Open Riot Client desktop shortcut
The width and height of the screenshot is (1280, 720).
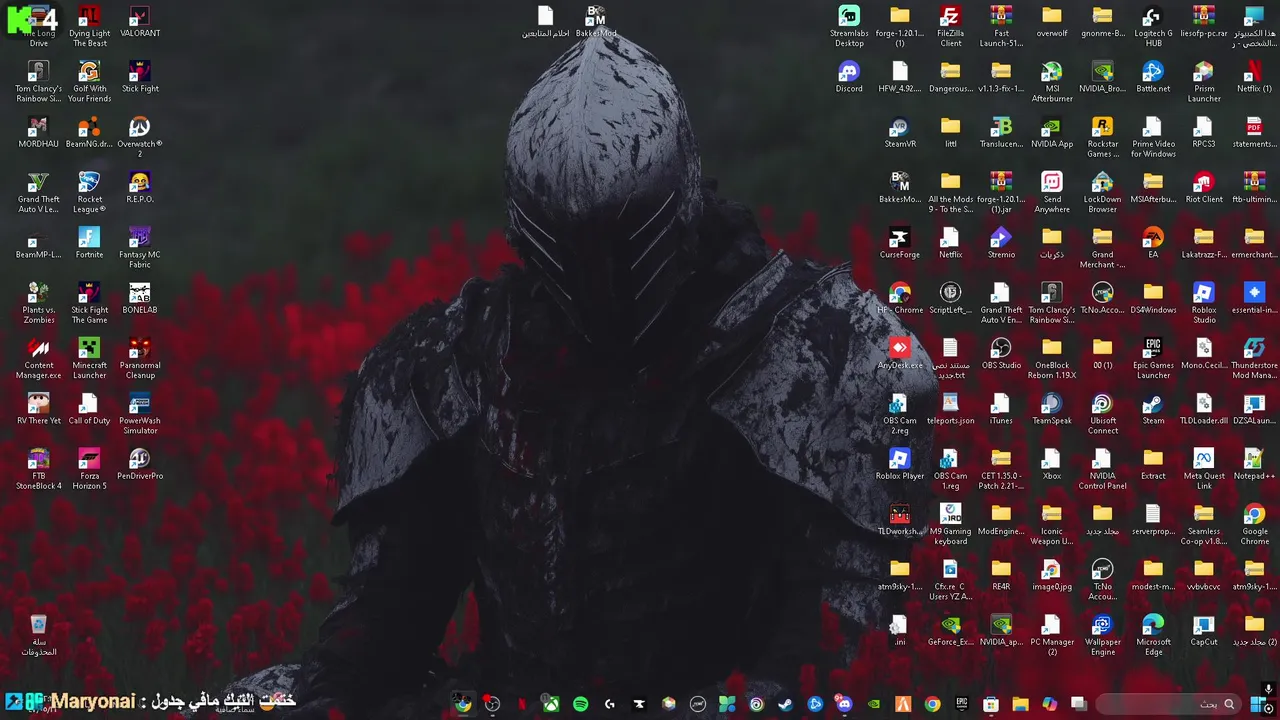click(1204, 187)
